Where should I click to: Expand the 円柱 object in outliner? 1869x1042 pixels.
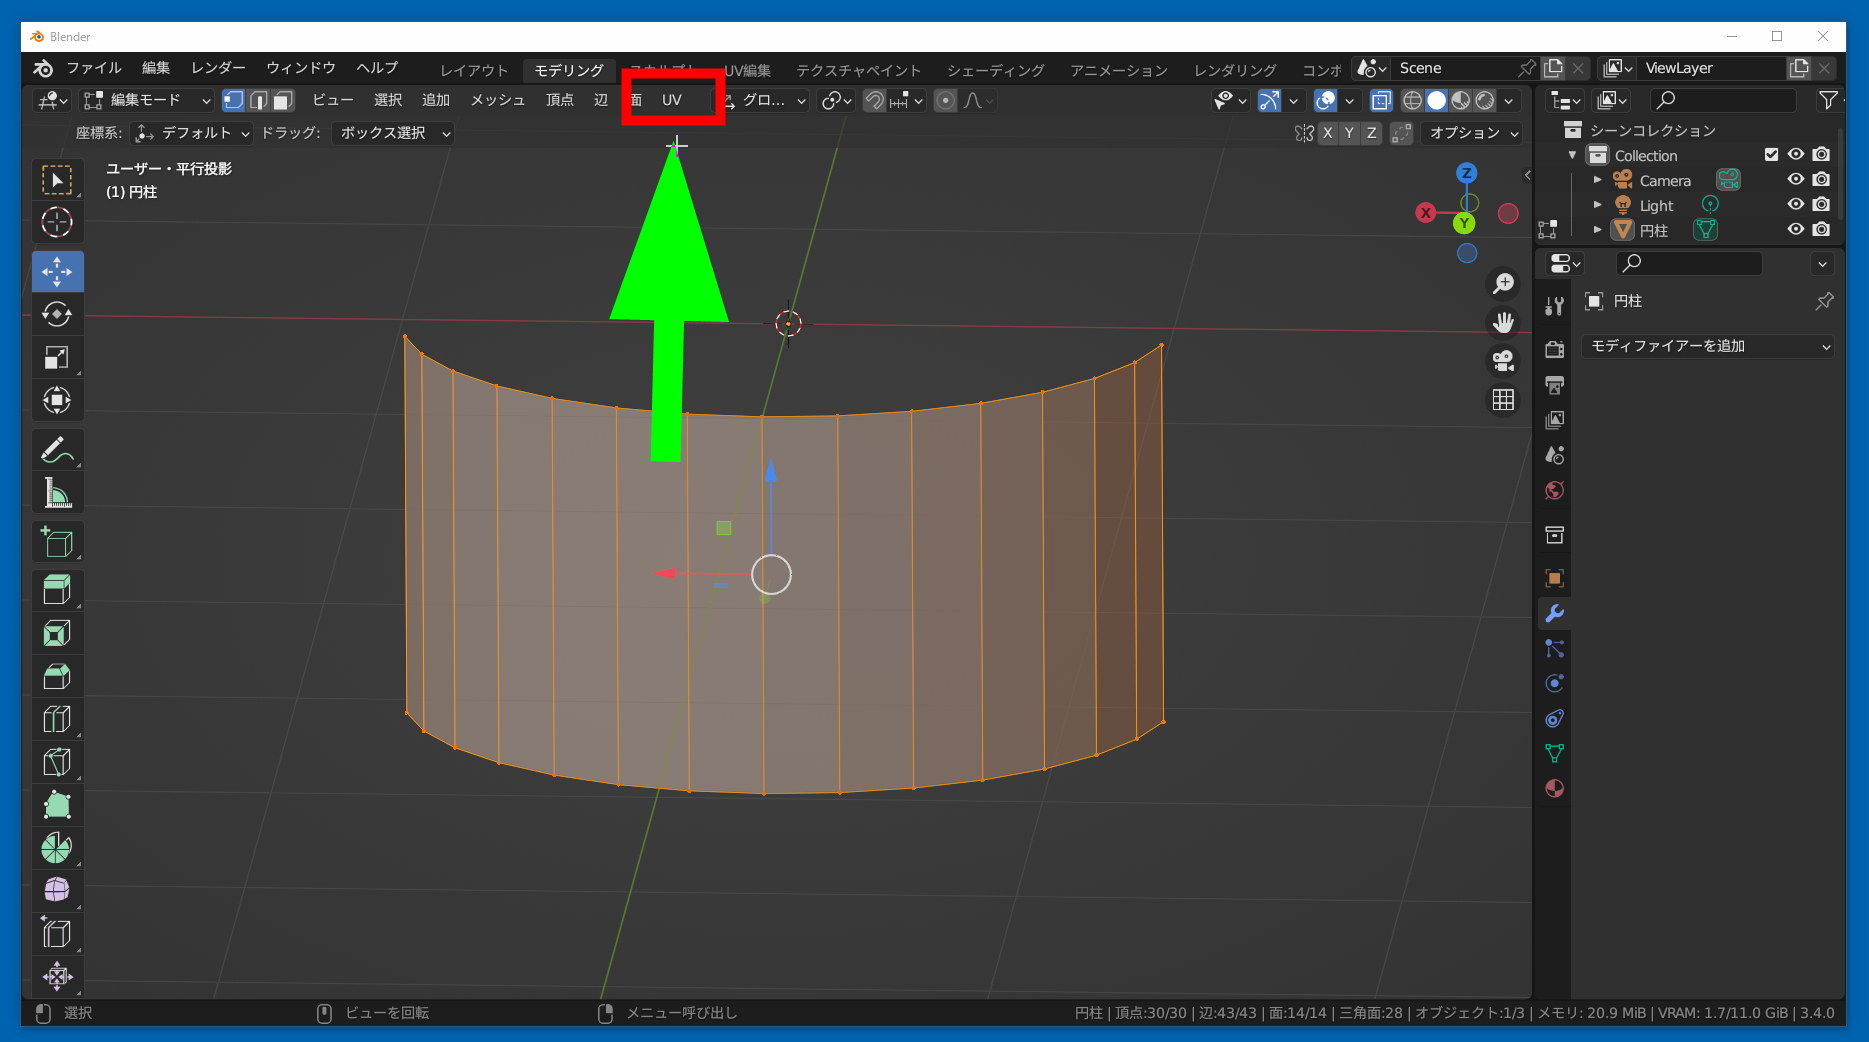(x=1597, y=230)
